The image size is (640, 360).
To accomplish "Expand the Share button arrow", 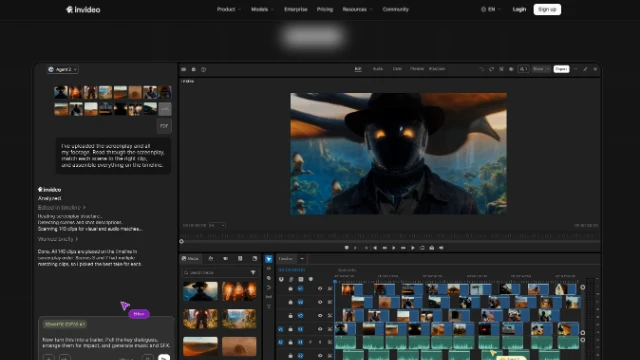I will 548,69.
